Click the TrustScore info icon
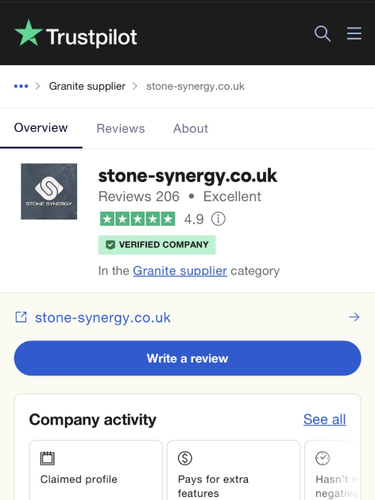 pyautogui.click(x=218, y=219)
